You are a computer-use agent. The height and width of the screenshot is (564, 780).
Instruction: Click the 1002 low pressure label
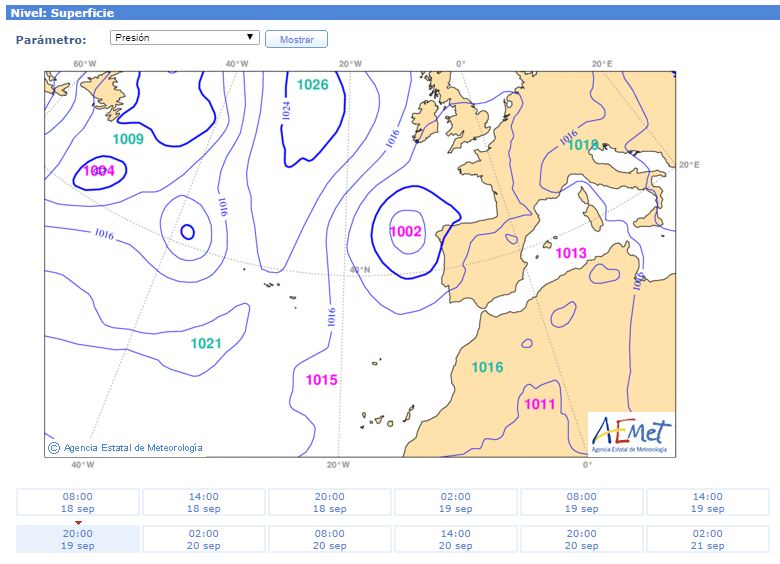406,231
